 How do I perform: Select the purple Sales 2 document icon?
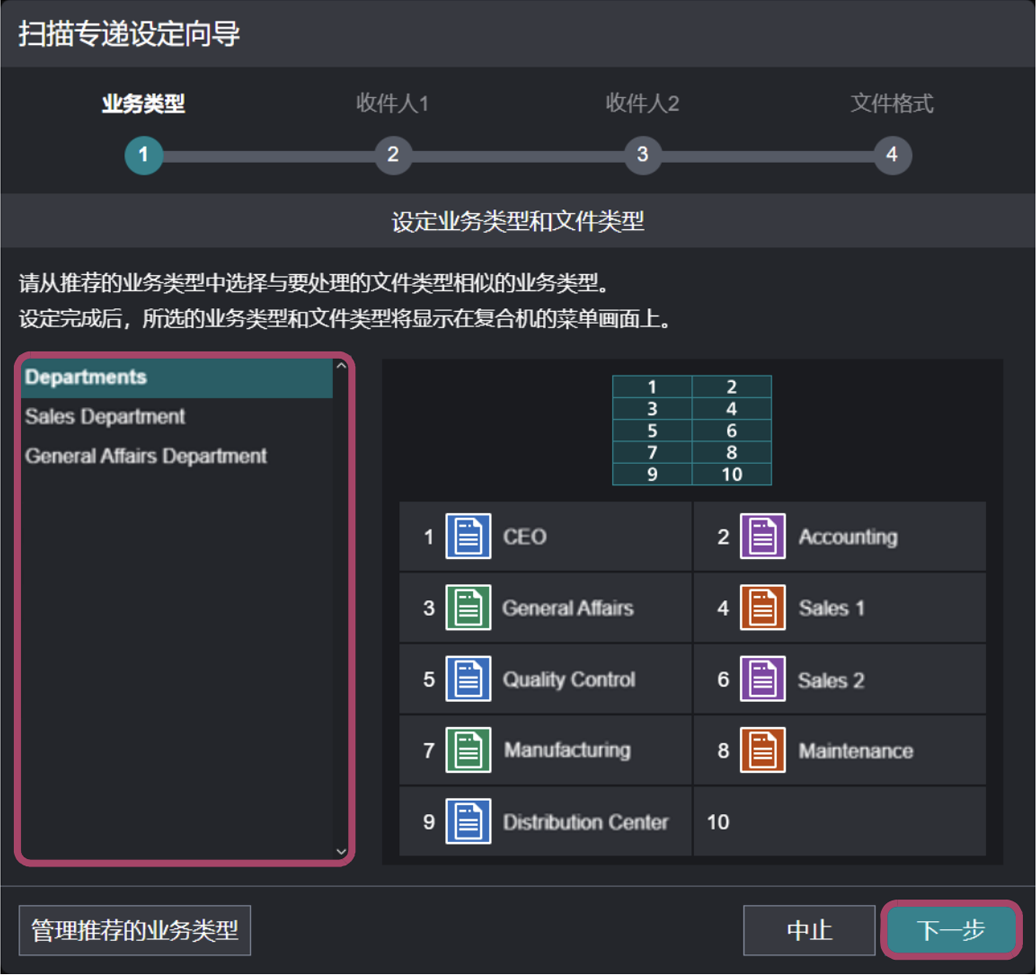(762, 680)
